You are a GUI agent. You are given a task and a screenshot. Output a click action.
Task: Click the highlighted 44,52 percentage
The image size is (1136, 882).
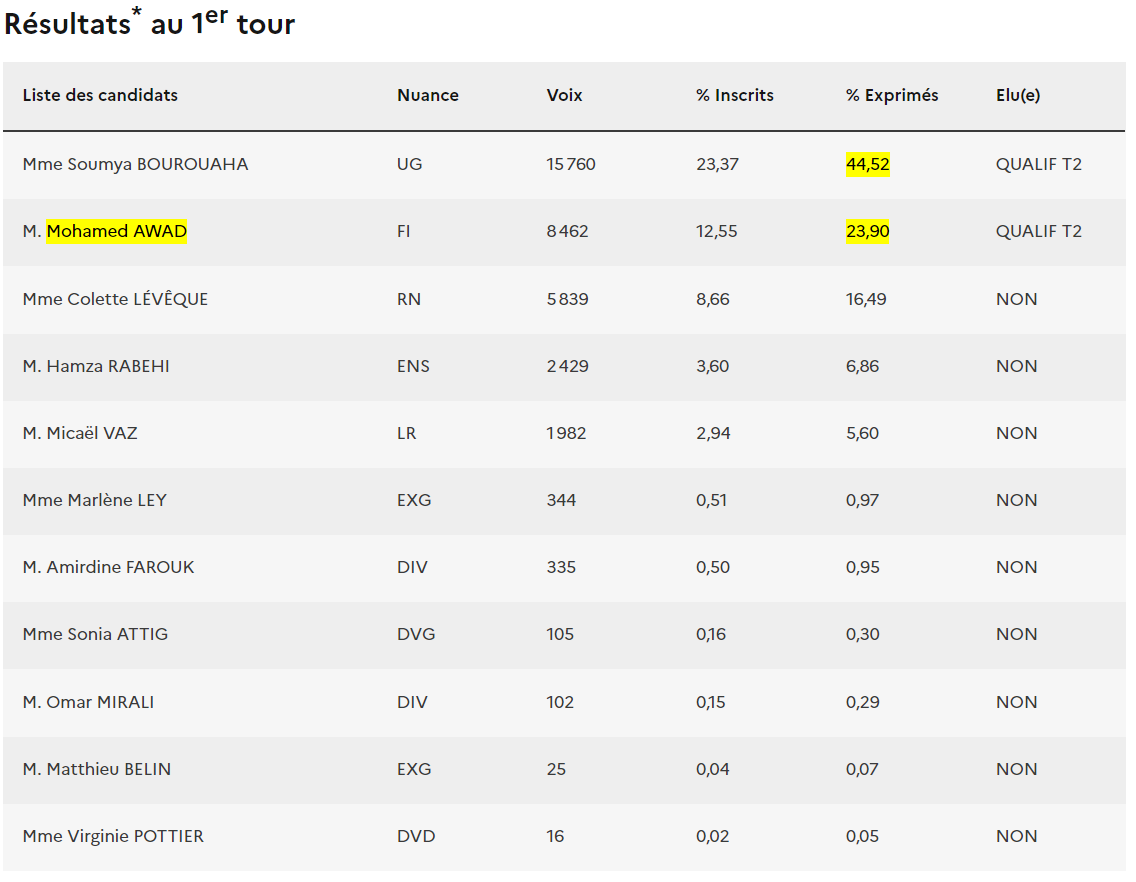(x=867, y=165)
